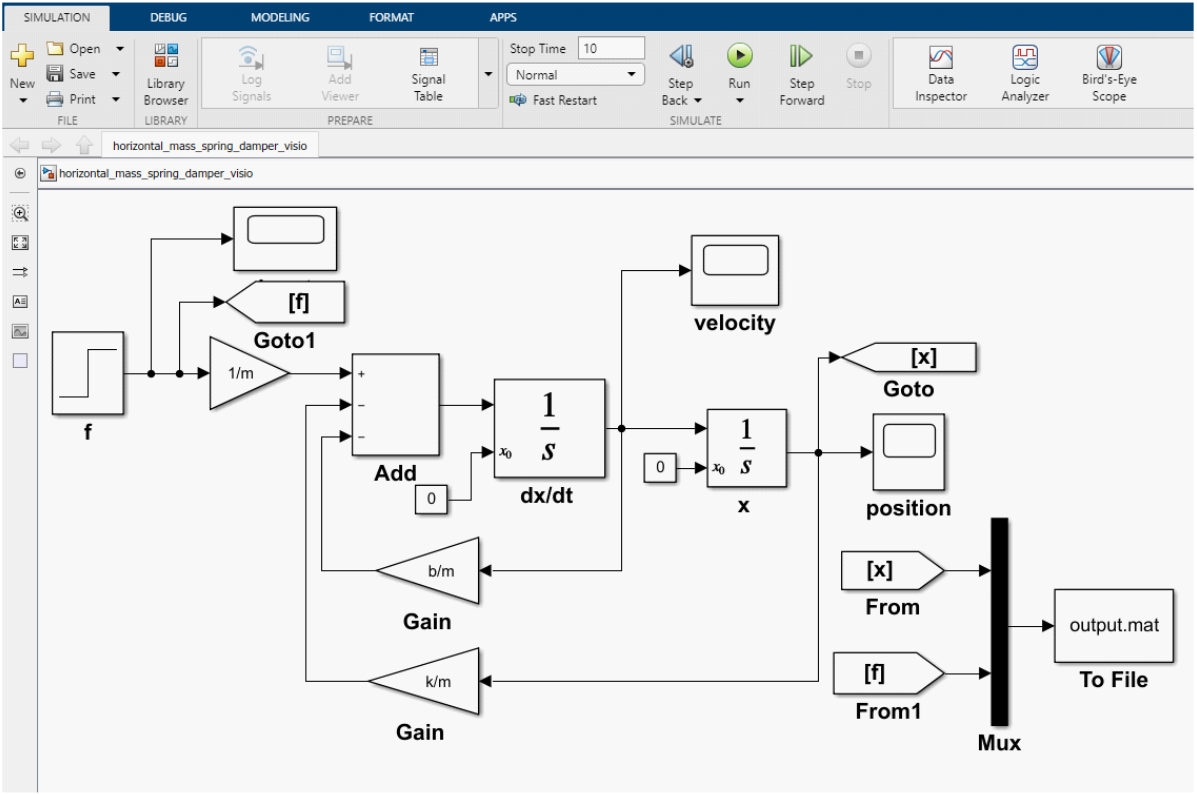Expand the Save dropdown arrow
The image size is (1197, 795).
[116, 73]
